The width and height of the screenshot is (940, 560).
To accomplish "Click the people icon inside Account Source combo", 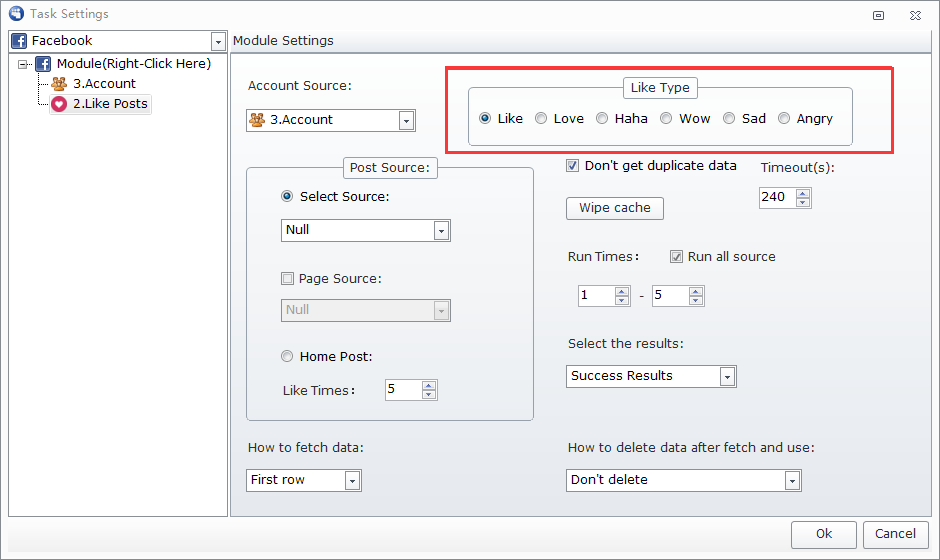I will [257, 120].
